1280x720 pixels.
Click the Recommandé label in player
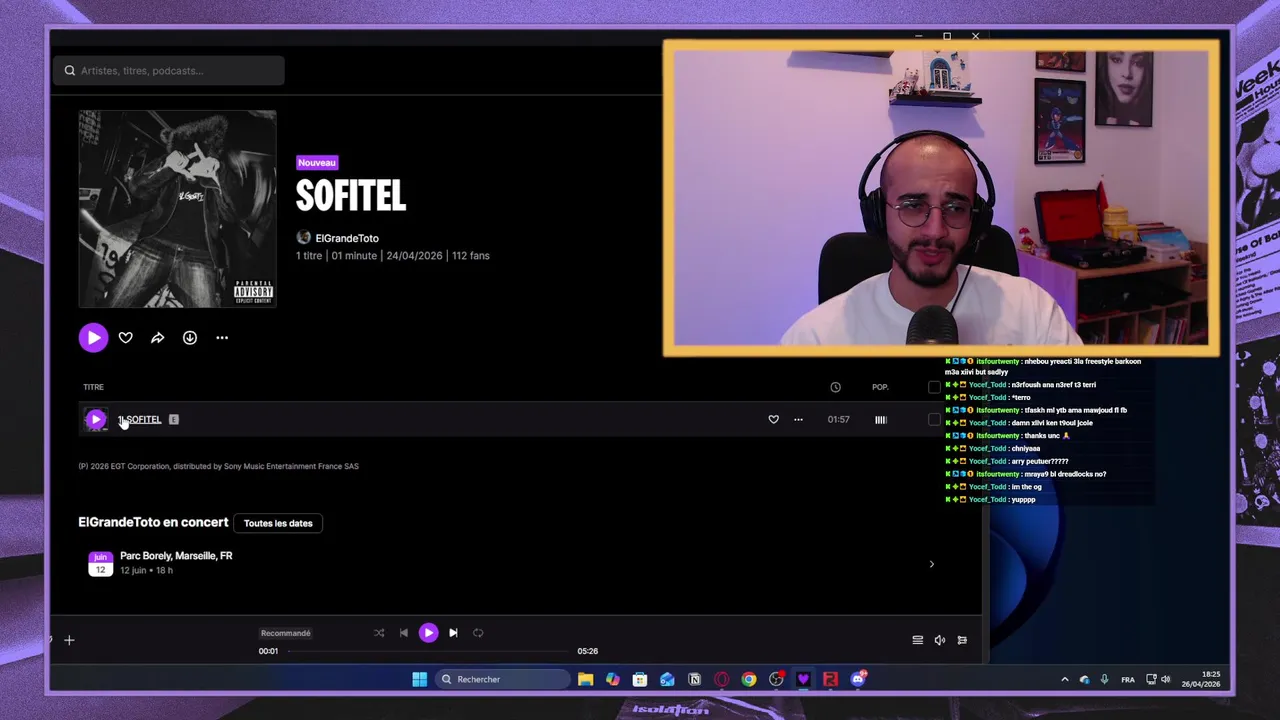point(285,633)
